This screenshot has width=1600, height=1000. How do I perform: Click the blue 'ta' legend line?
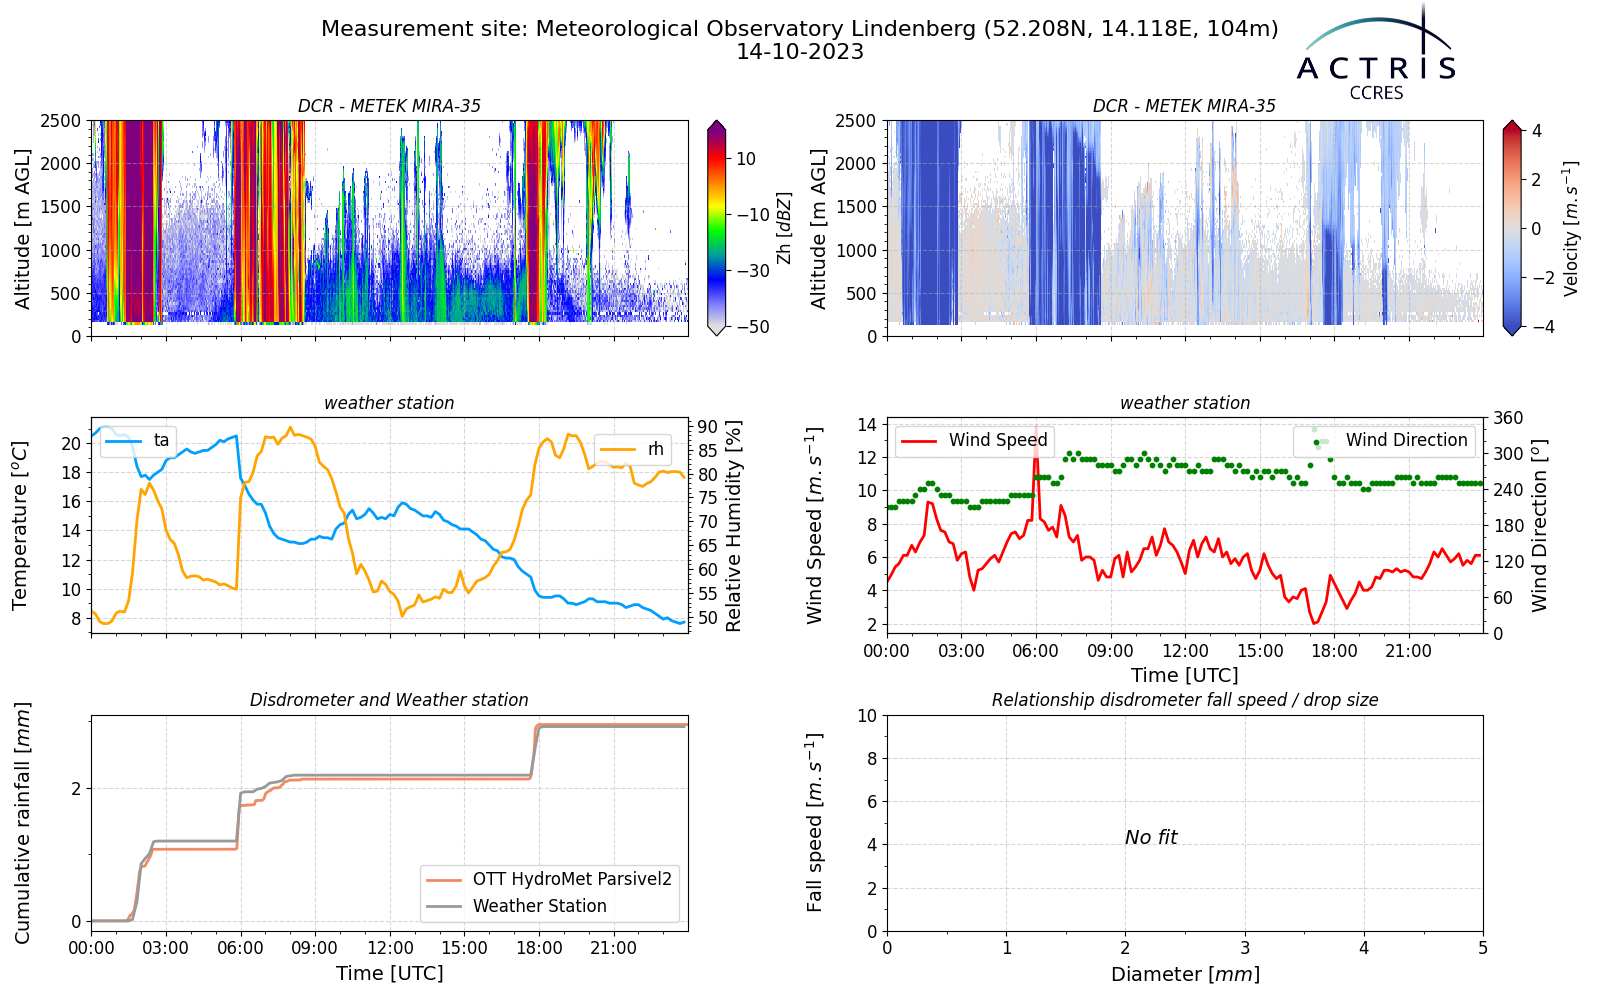click(x=124, y=440)
